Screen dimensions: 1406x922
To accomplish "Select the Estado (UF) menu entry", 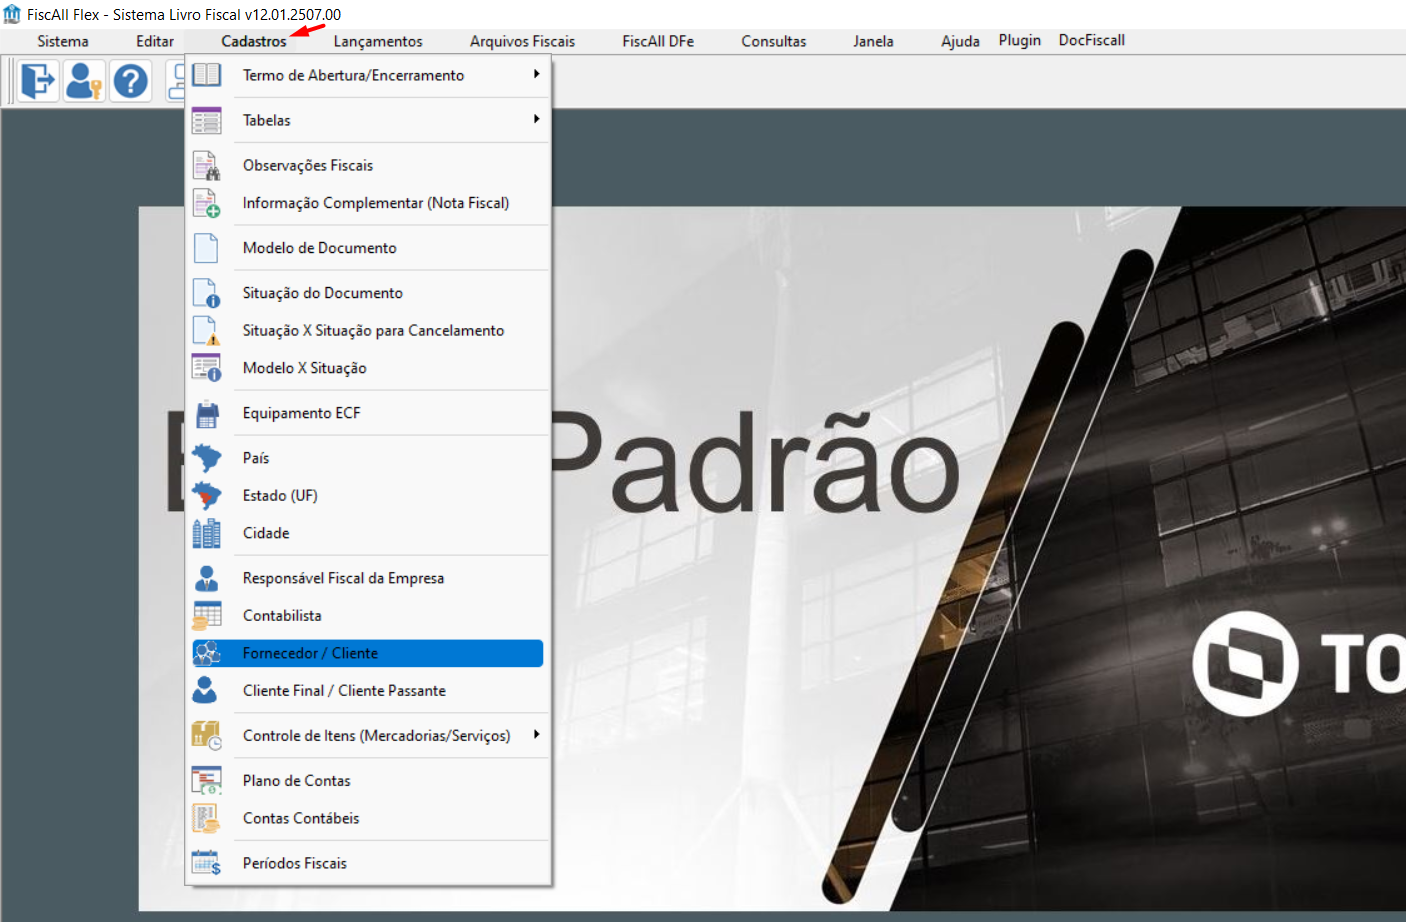I will pyautogui.click(x=368, y=496).
